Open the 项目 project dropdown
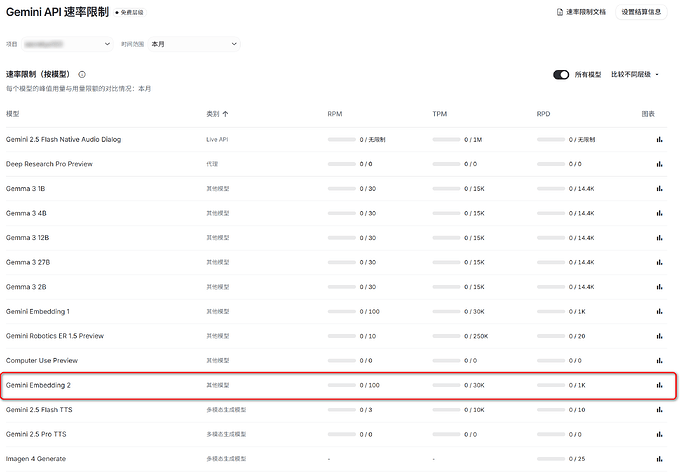Viewport: 689px width, 474px height. coord(67,44)
